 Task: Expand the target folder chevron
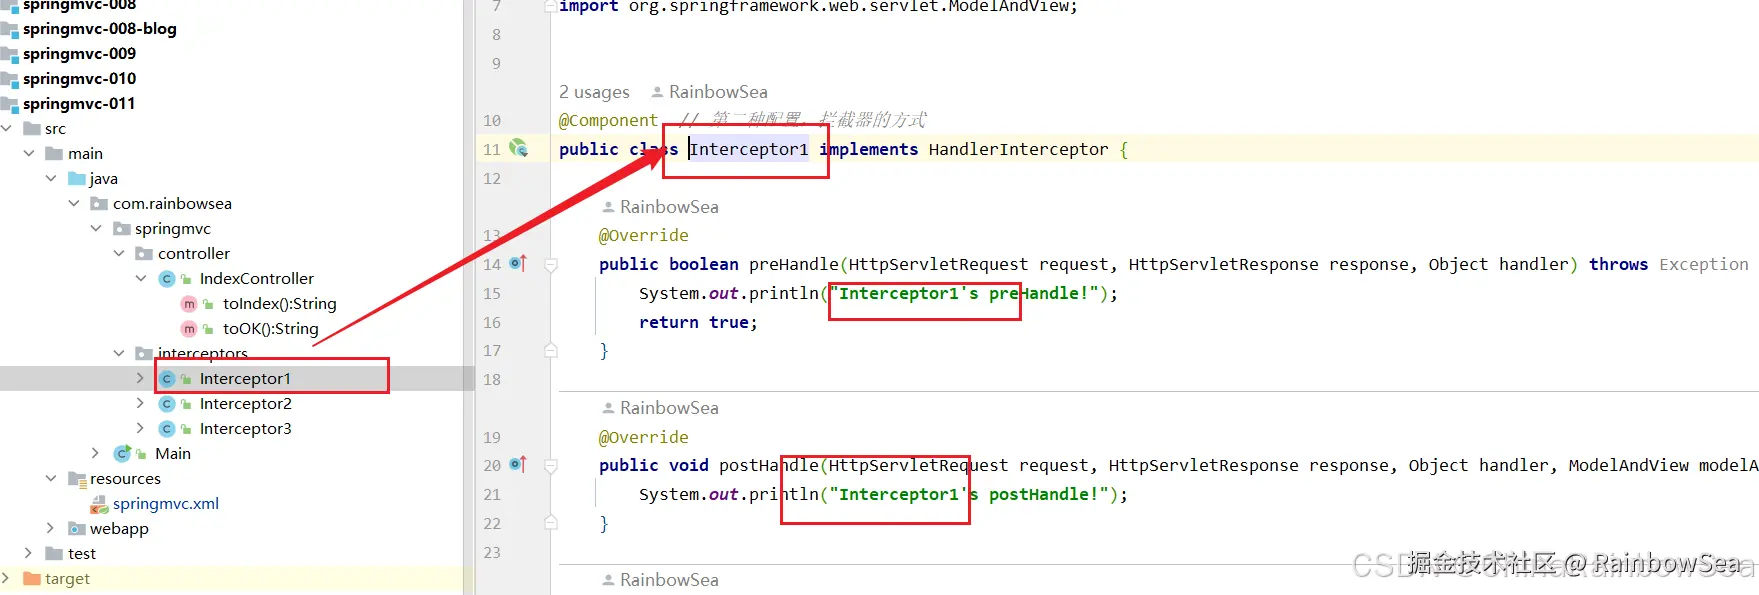6,579
